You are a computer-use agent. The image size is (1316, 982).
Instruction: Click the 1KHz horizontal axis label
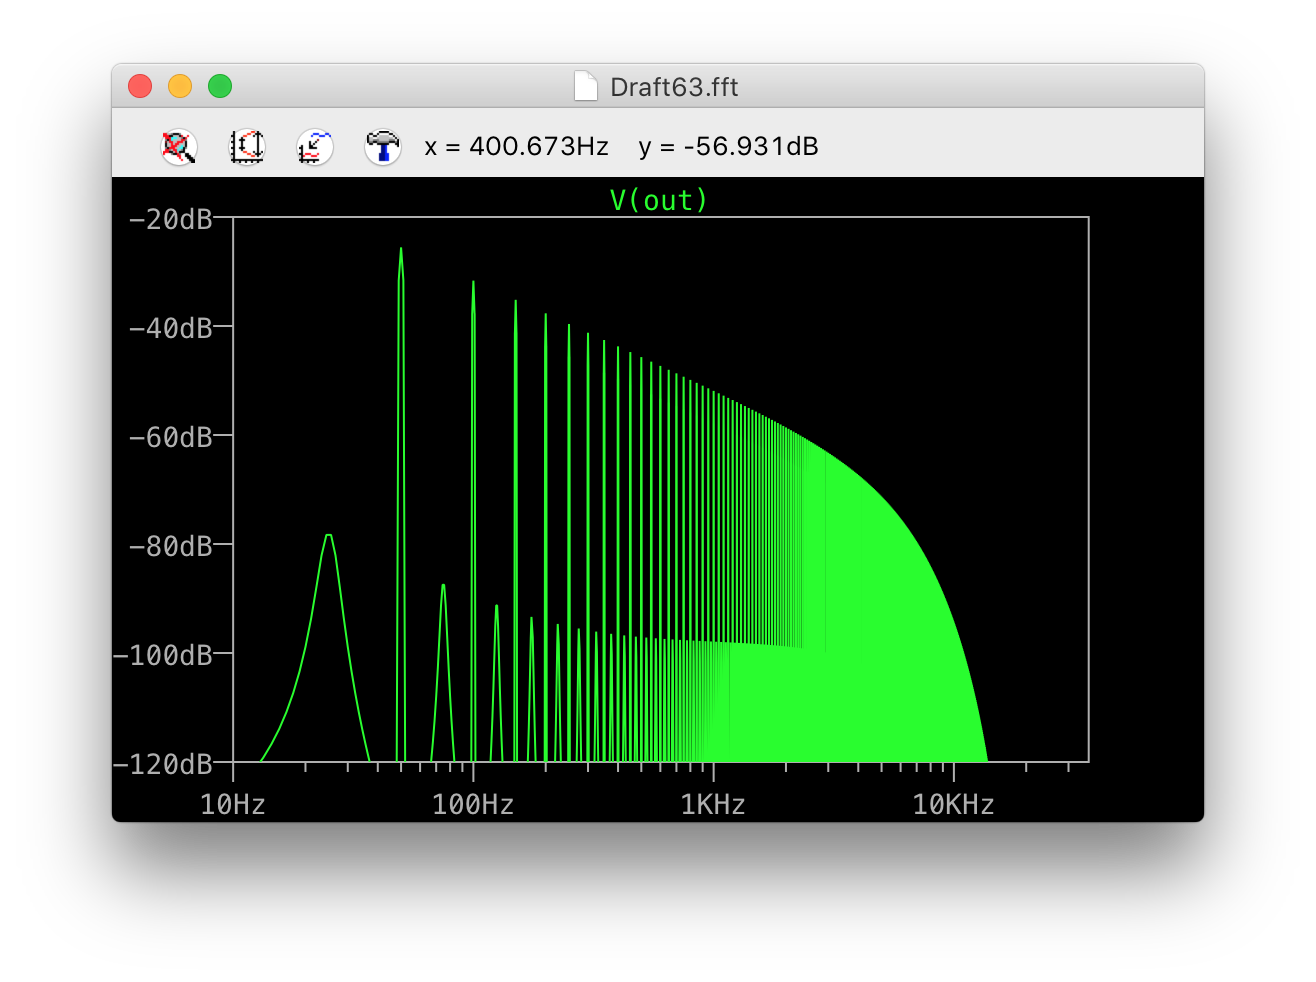pyautogui.click(x=713, y=804)
